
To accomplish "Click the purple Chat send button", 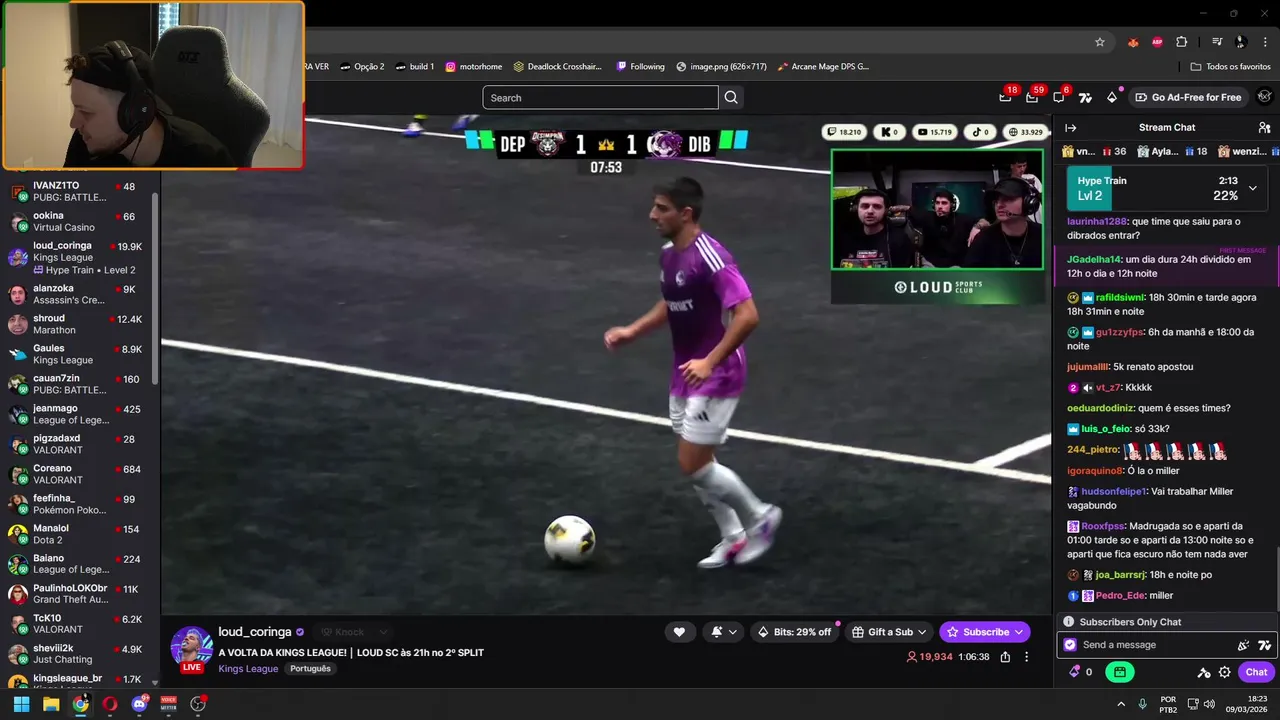I will [1256, 672].
